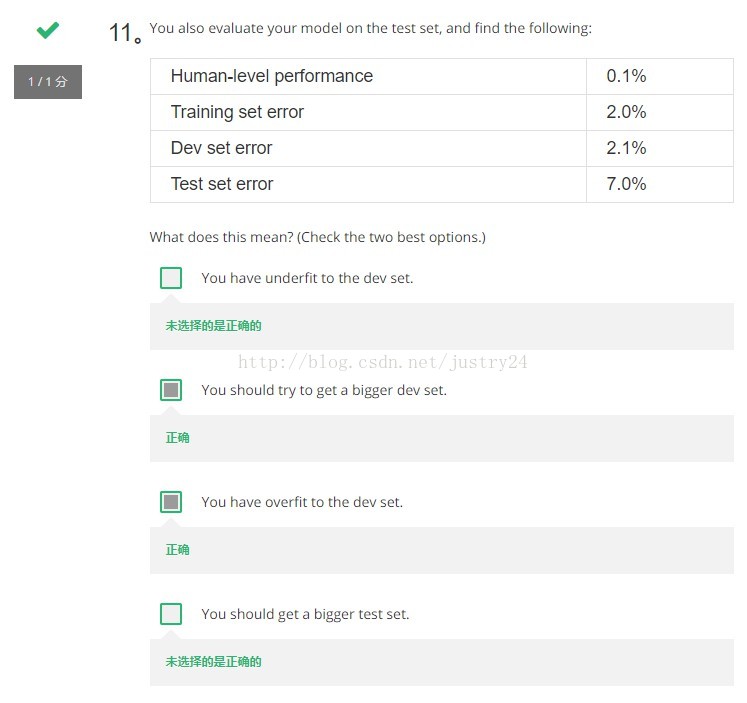Viewport: 747px width, 703px height.
Task: Uncheck 'You have overfit to the dev set'
Action: 171,502
